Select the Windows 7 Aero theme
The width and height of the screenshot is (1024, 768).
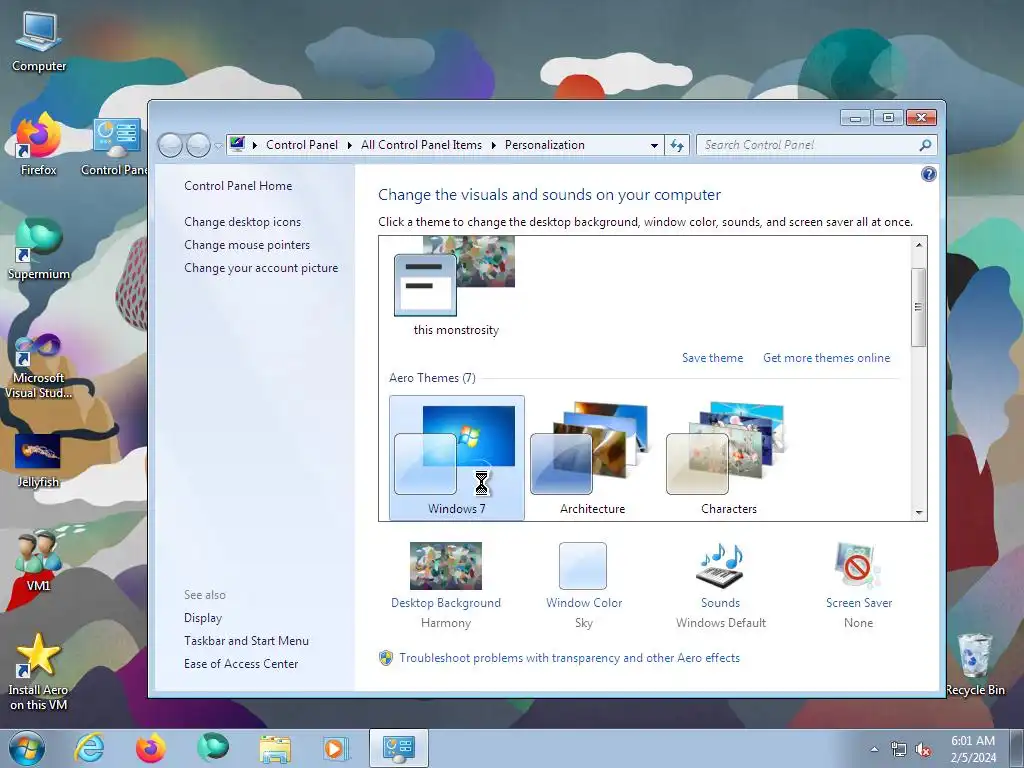pos(456,458)
